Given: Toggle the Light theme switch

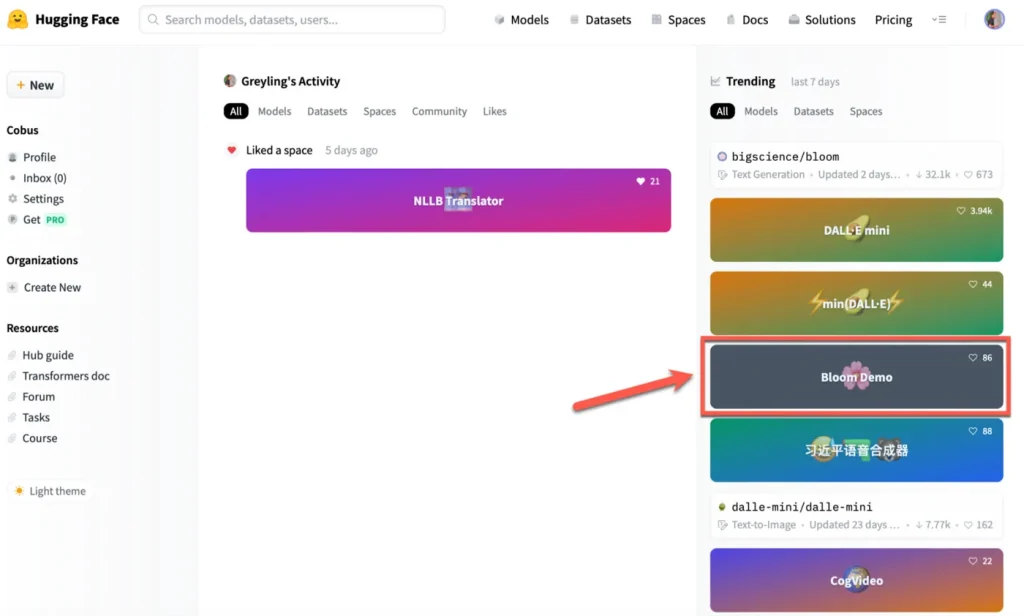Looking at the screenshot, I should point(50,491).
